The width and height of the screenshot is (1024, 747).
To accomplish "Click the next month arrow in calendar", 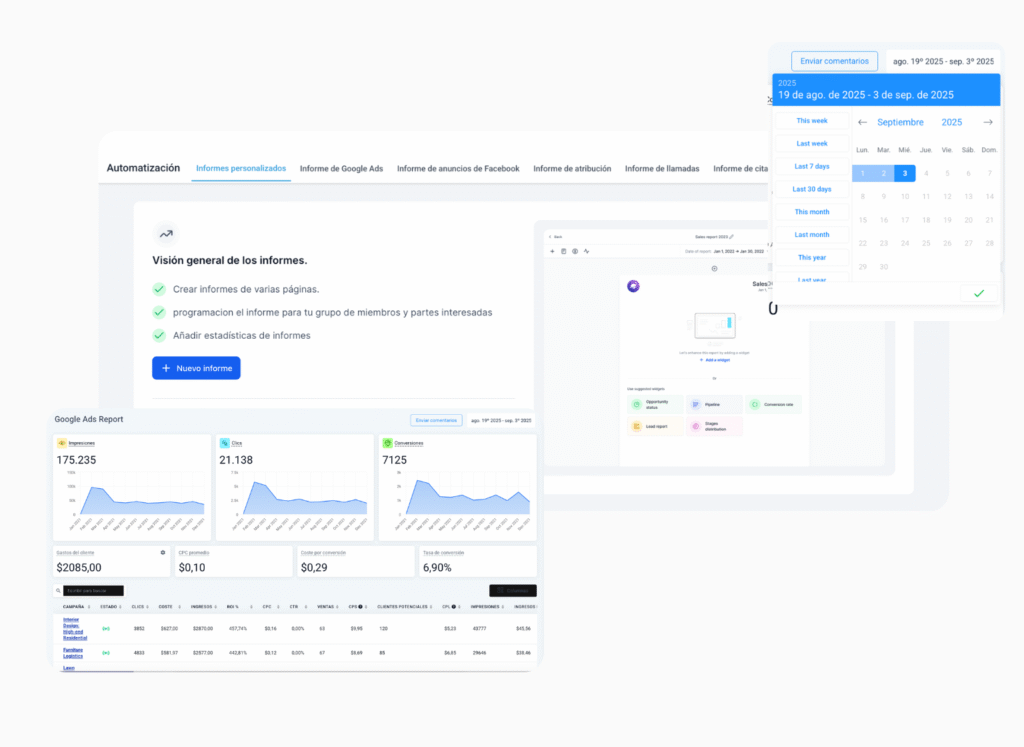I will 987,122.
